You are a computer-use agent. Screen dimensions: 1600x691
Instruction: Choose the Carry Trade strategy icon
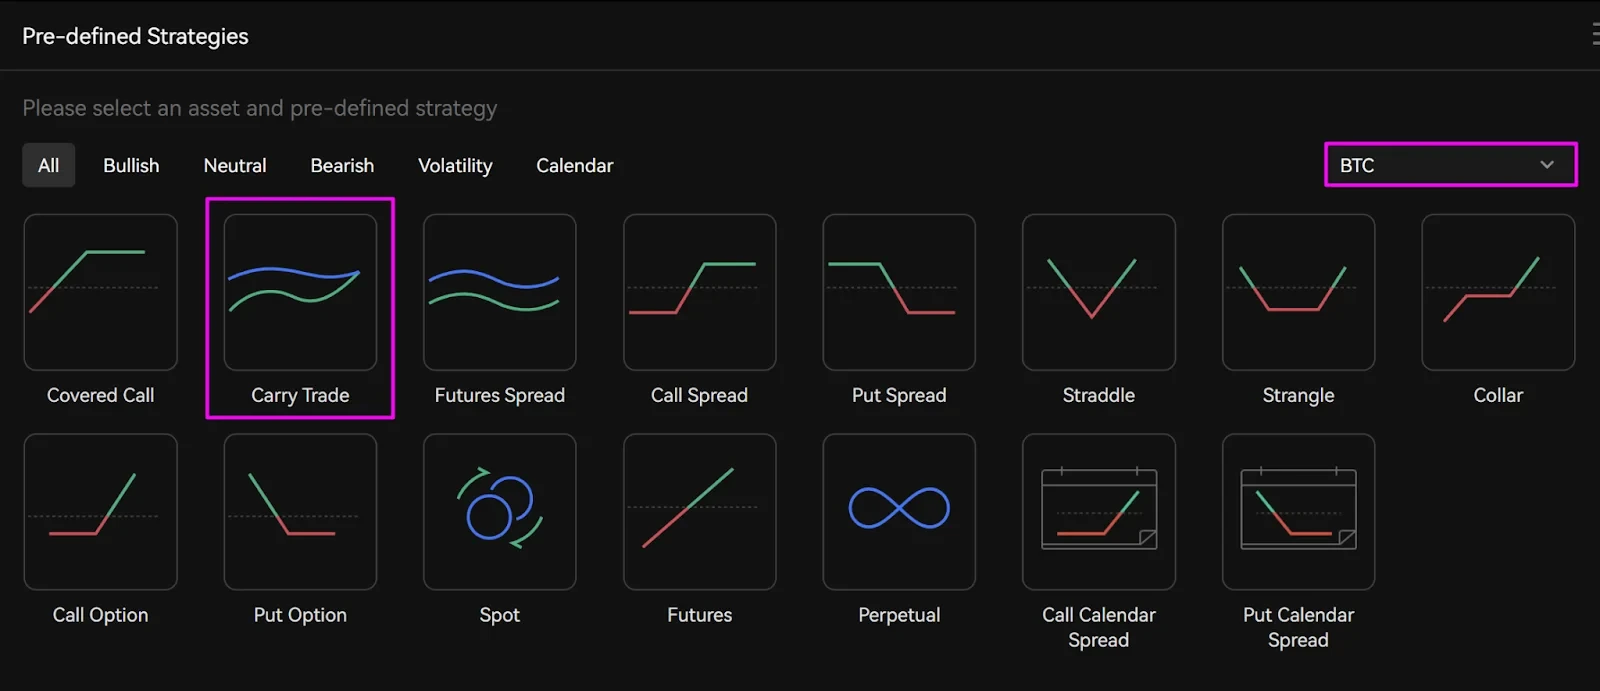click(300, 292)
